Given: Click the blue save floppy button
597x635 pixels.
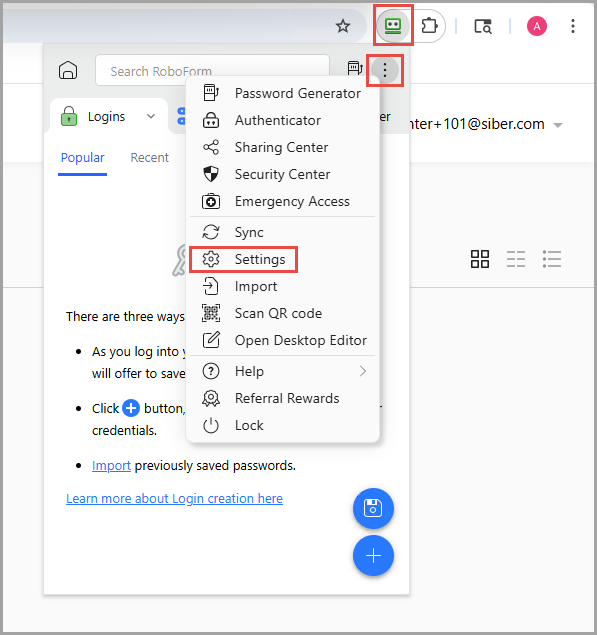Looking at the screenshot, I should coord(373,508).
